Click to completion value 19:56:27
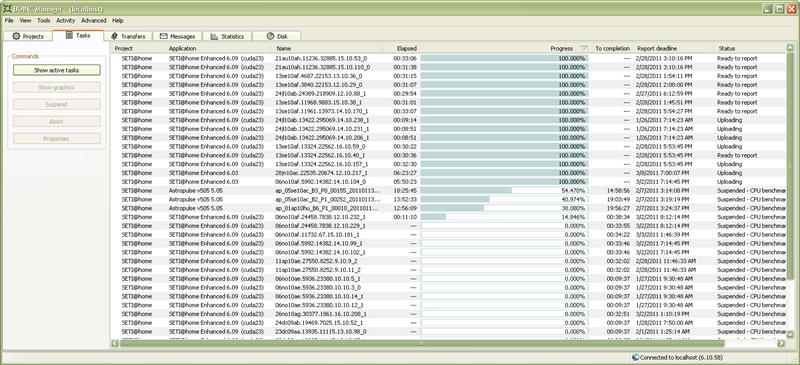 click(618, 208)
